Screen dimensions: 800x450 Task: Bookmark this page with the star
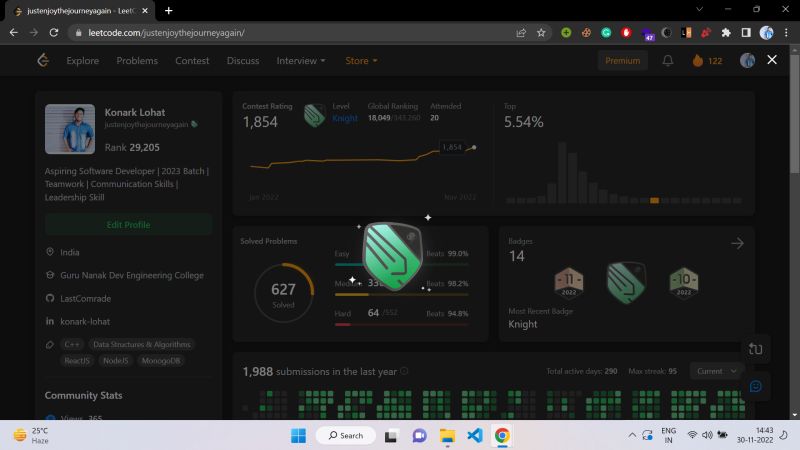[541, 33]
